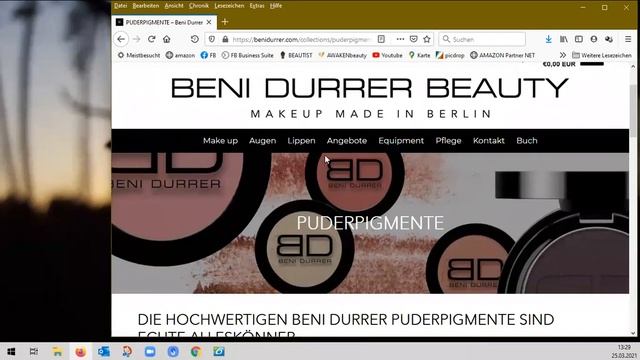Open the Make up navigation item
This screenshot has height=360, width=640.
click(x=220, y=141)
